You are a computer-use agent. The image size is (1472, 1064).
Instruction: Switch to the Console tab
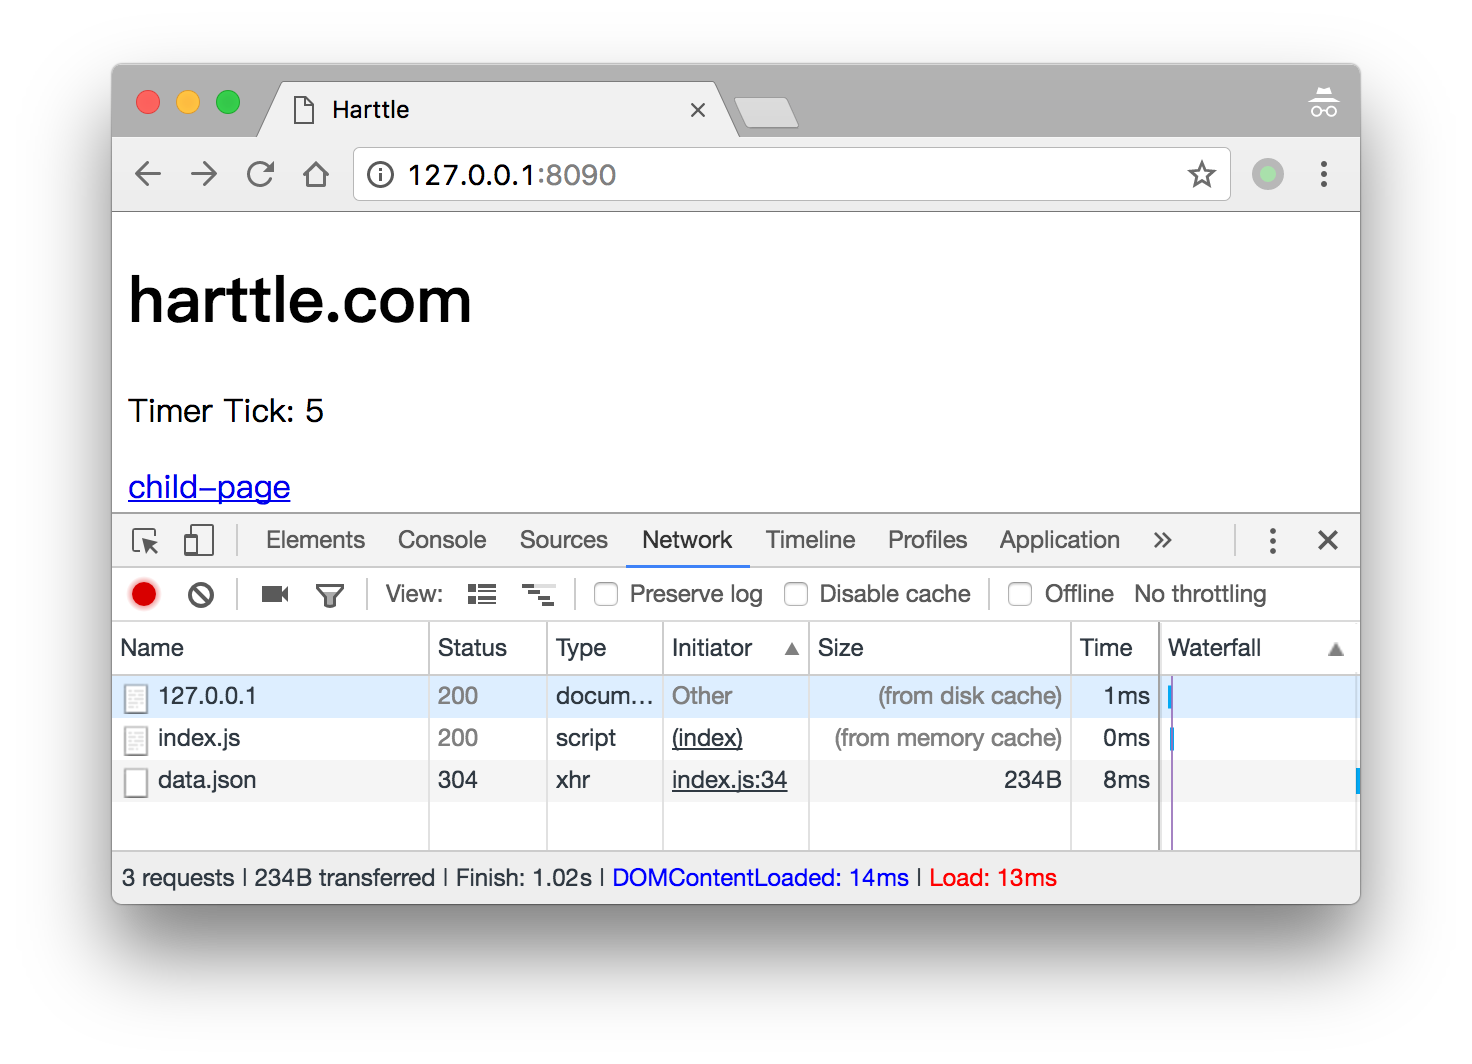point(441,540)
